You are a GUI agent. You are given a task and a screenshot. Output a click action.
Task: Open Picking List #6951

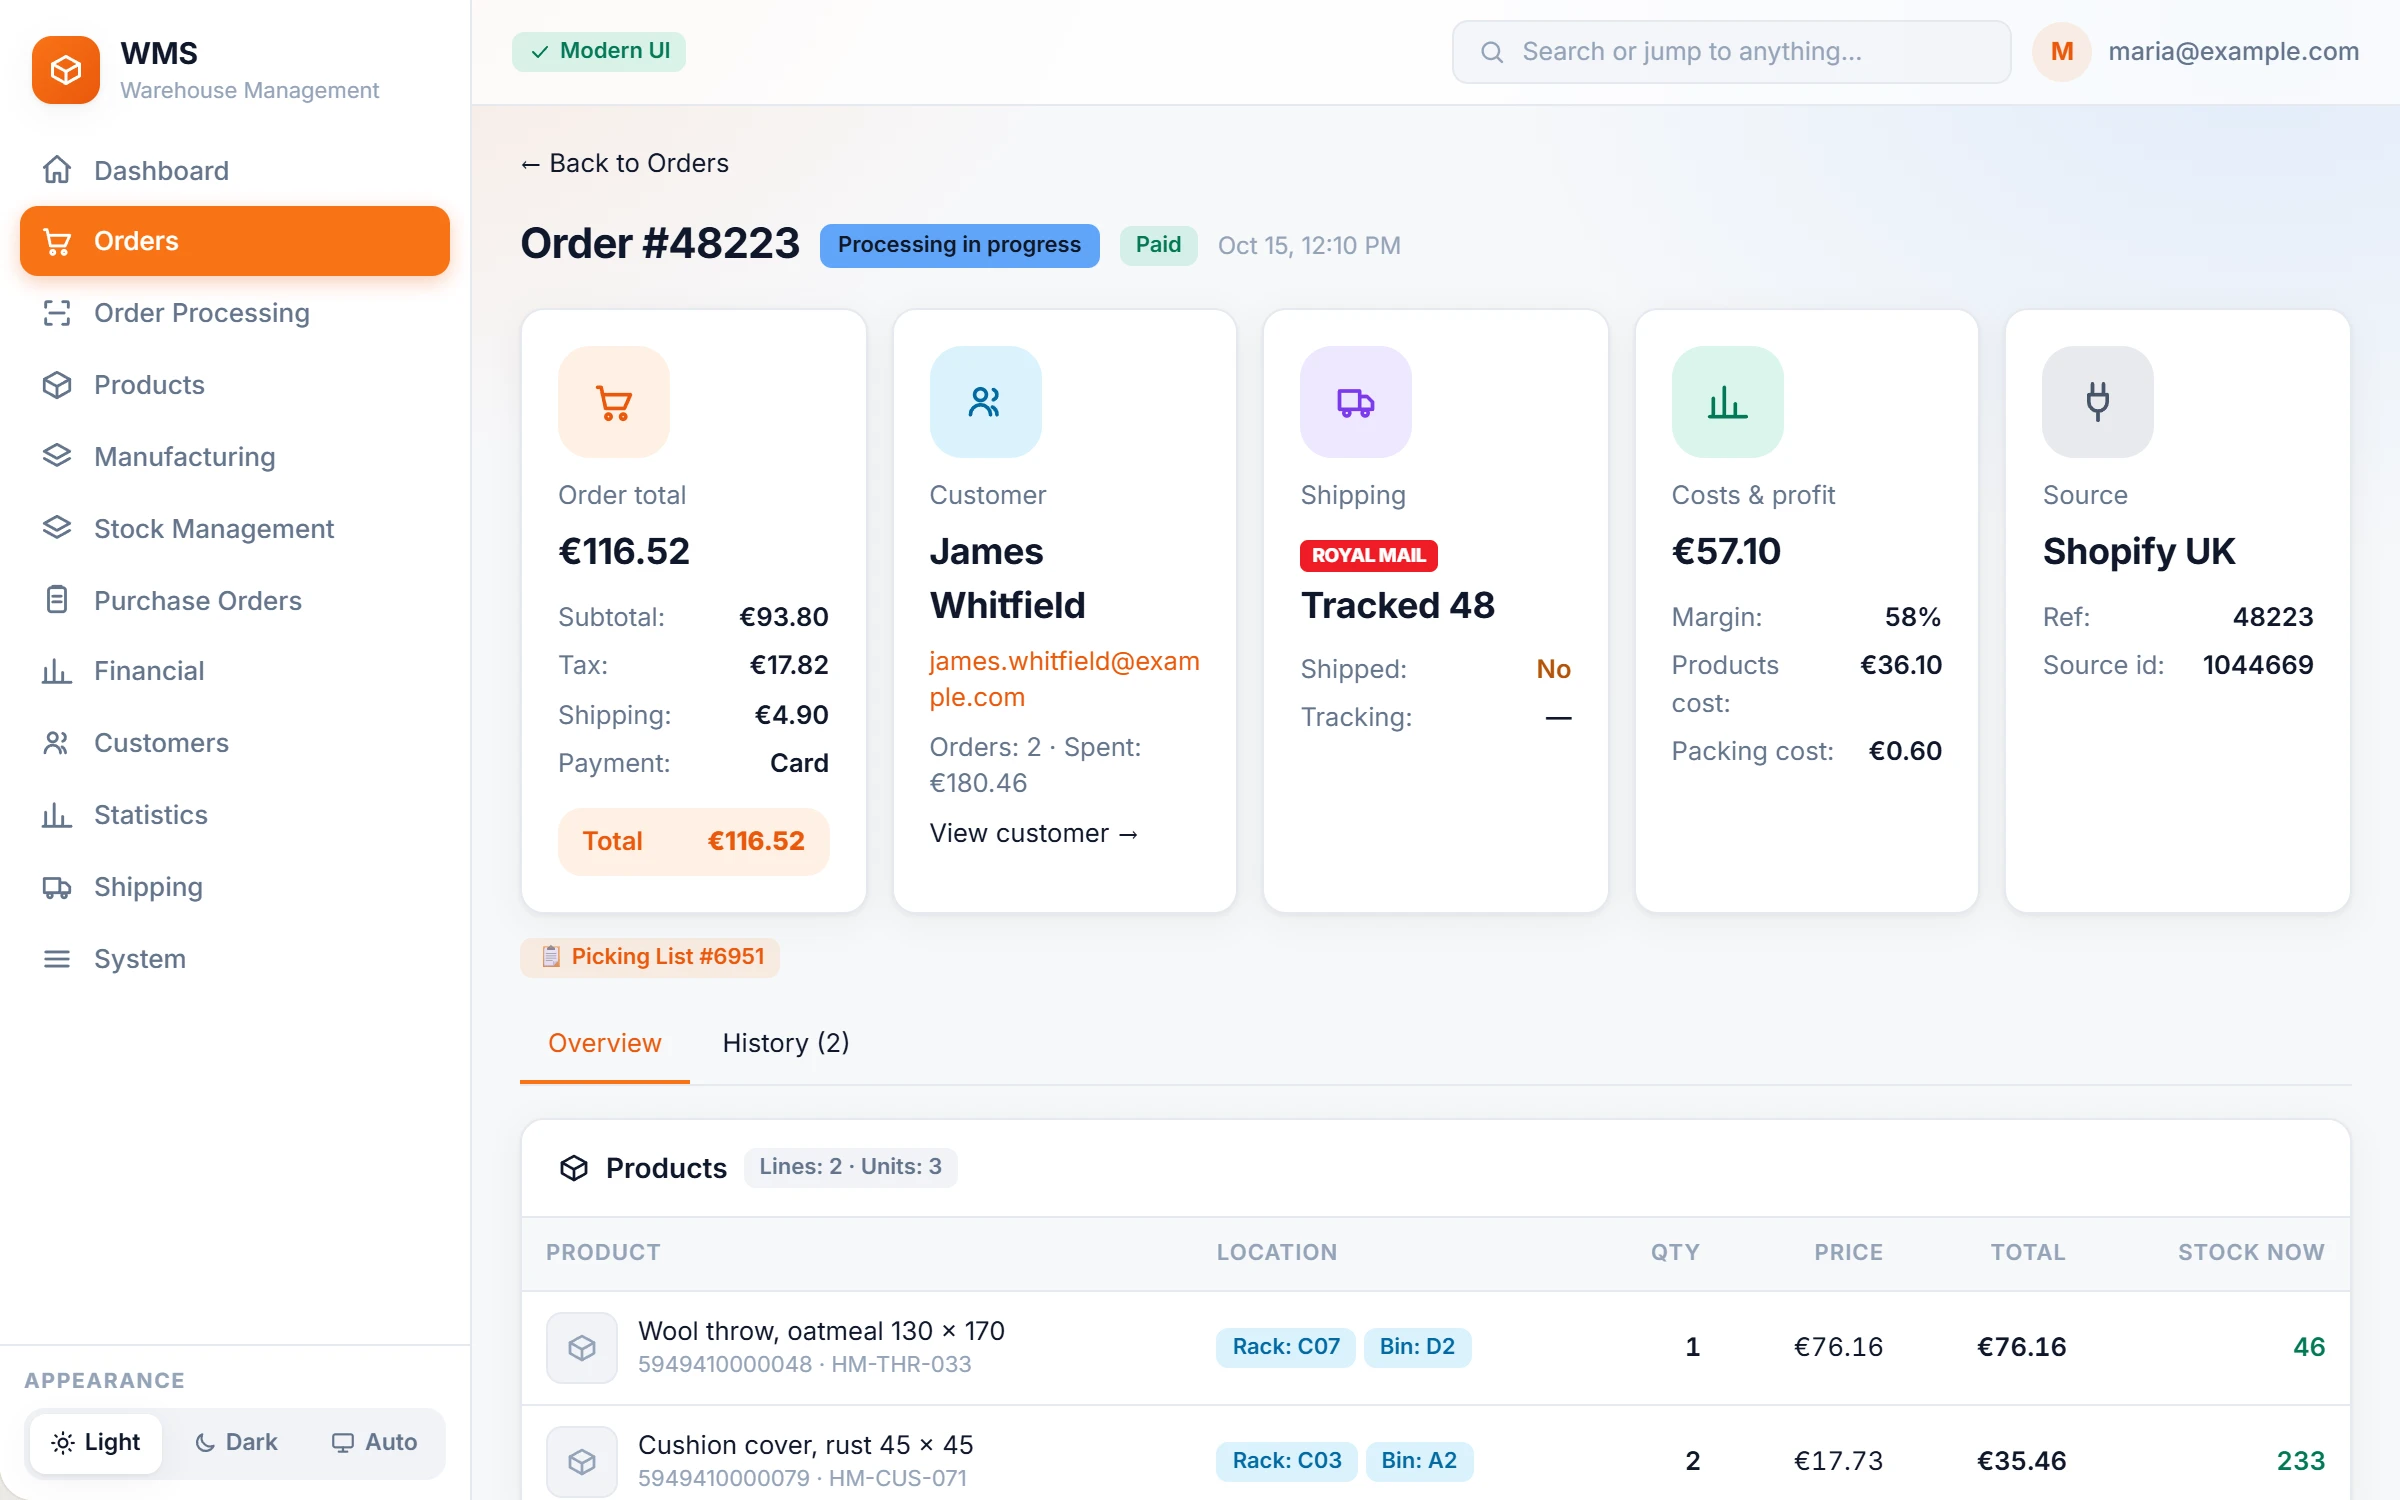(x=650, y=957)
